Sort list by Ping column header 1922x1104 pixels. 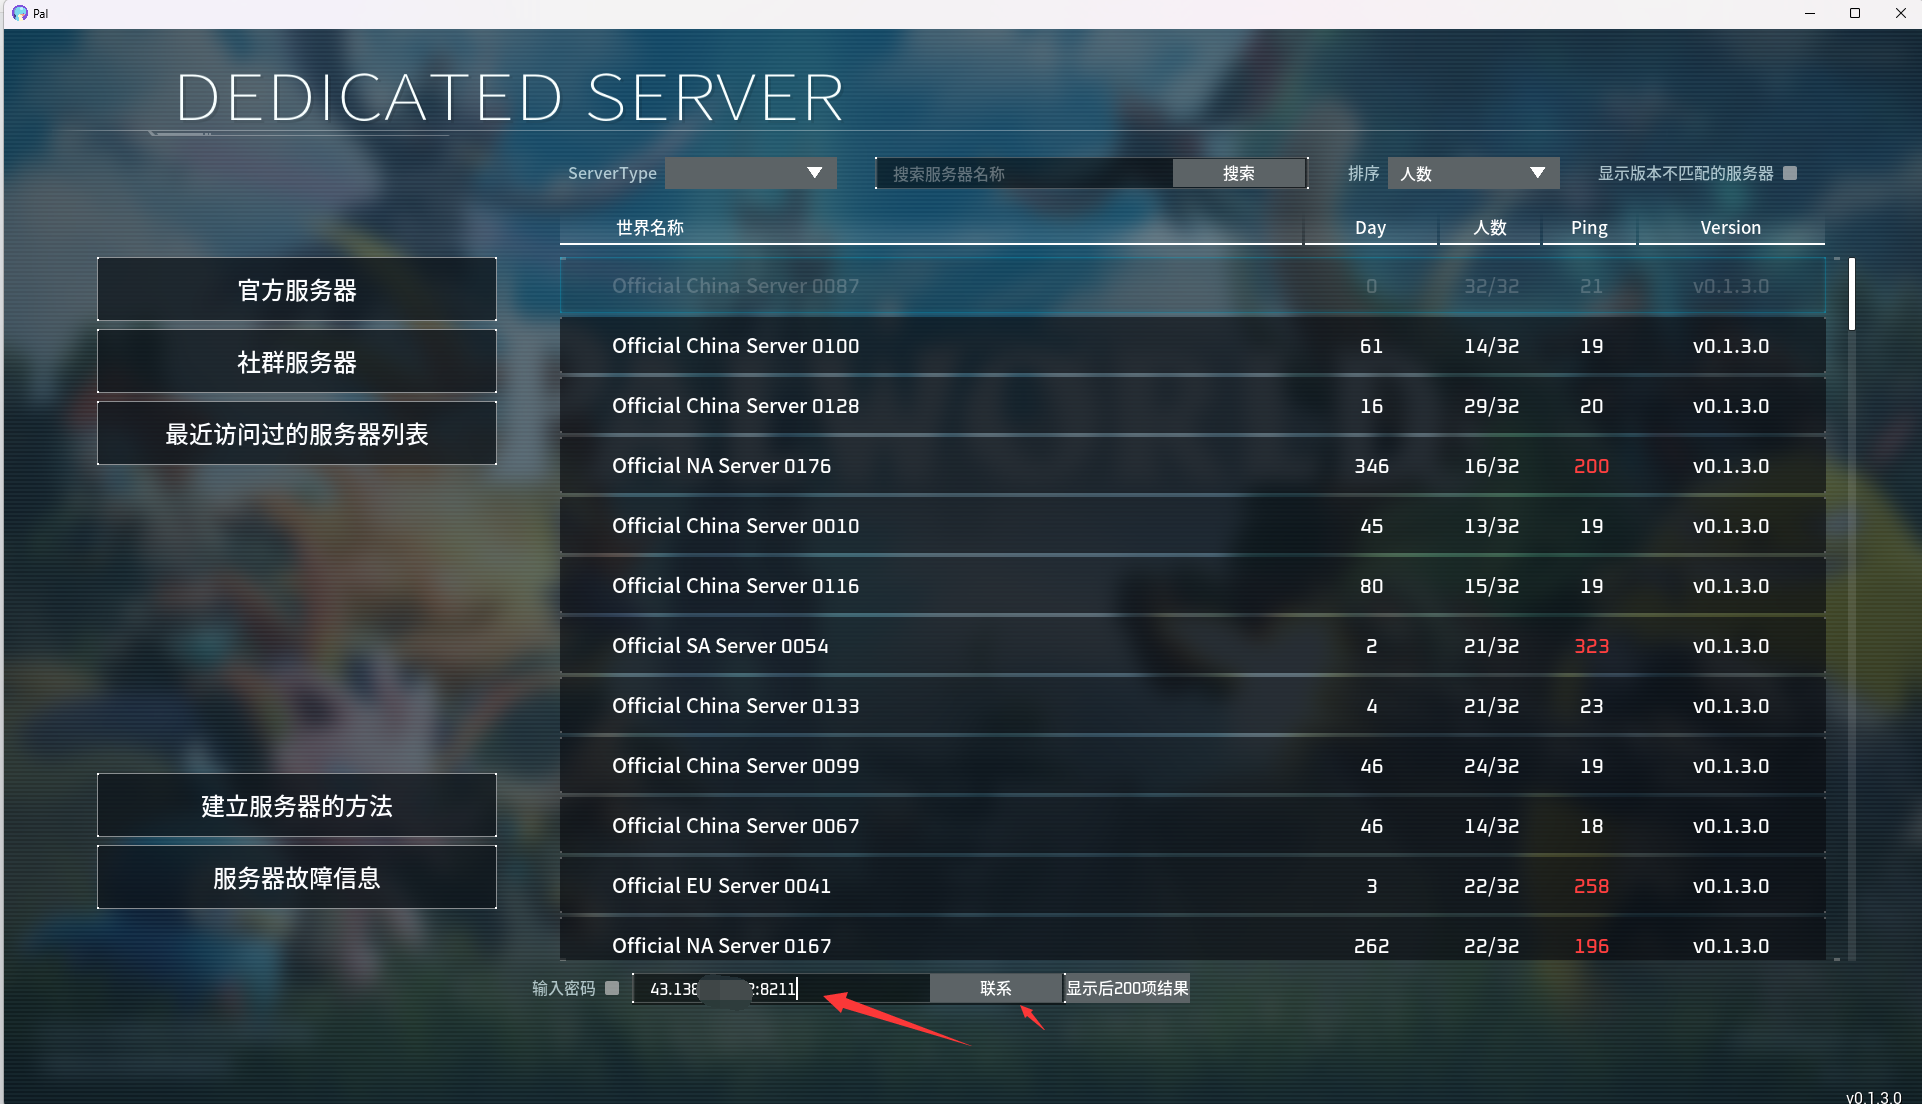(x=1589, y=228)
